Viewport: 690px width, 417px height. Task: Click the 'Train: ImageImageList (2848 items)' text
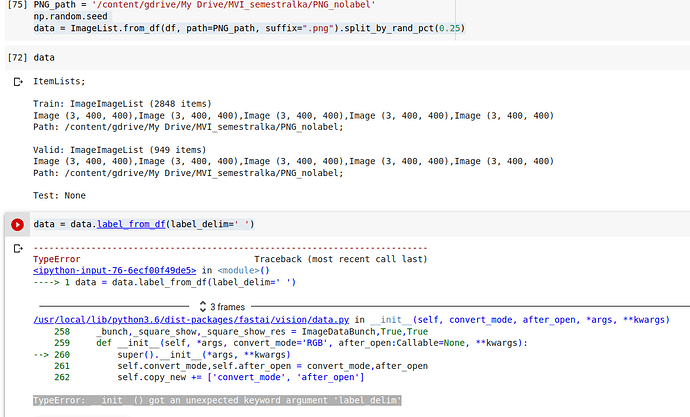pos(122,104)
